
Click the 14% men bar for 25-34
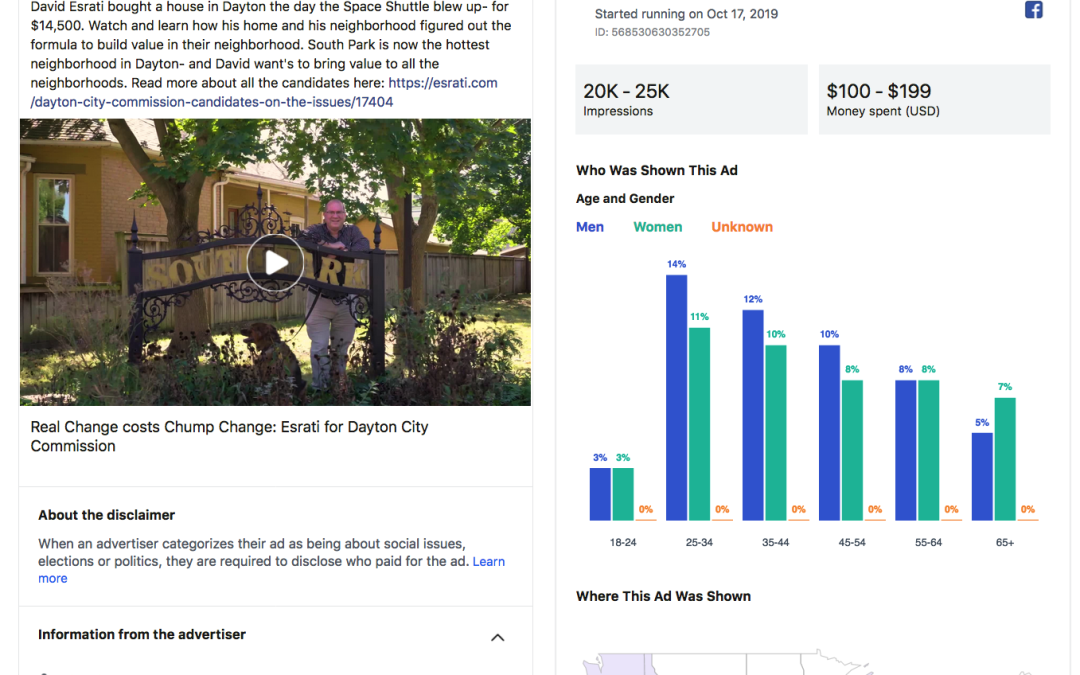[x=676, y=397]
